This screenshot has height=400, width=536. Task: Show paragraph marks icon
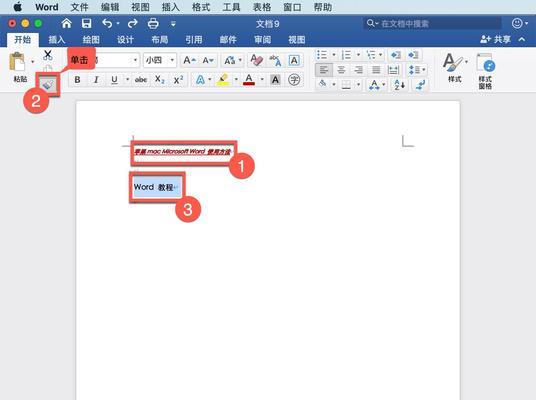pos(420,84)
